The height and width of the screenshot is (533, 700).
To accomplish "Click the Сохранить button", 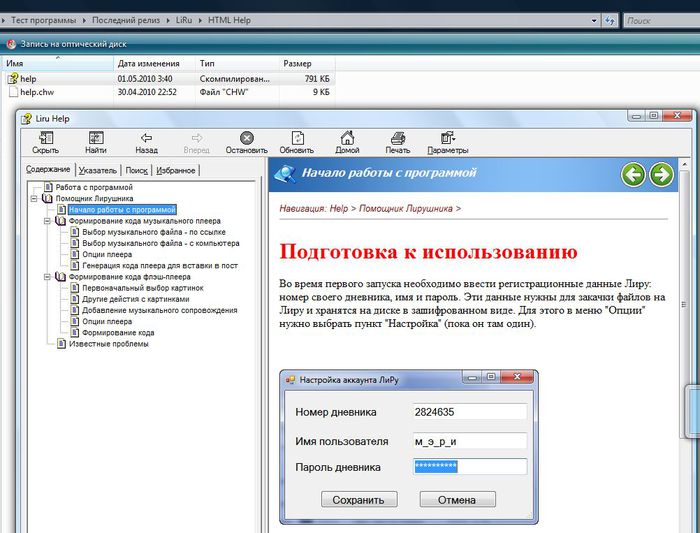I will [x=359, y=500].
